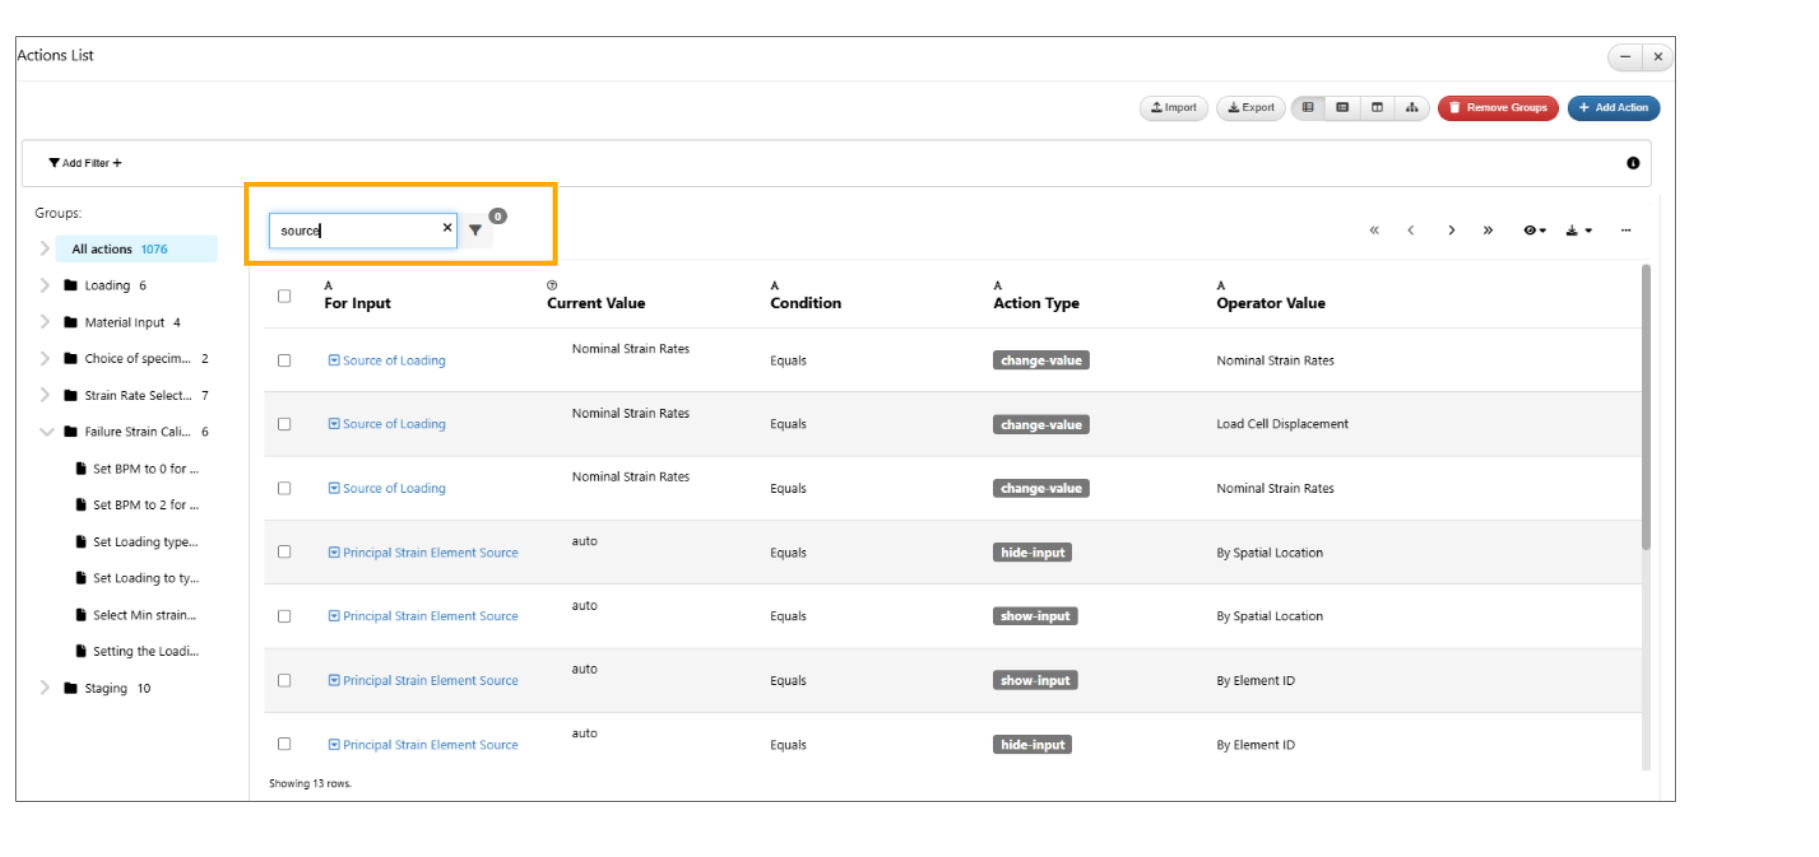
Task: Collapse the Failure Strain Cali... group
Action: click(x=45, y=432)
